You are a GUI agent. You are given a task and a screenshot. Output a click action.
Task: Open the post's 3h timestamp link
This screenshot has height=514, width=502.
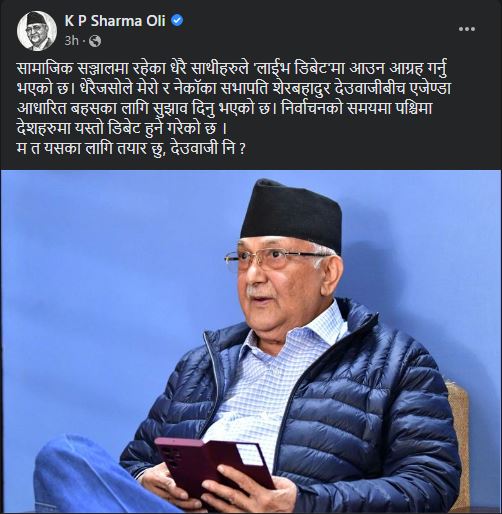[x=72, y=41]
